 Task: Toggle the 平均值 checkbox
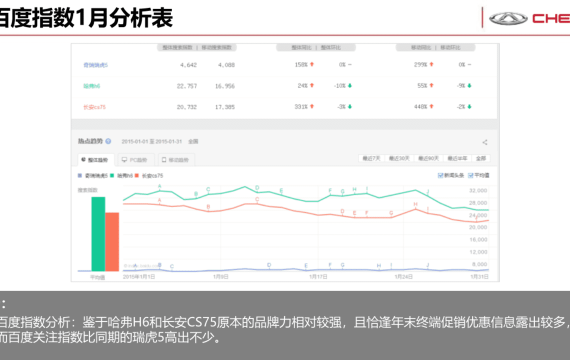coord(470,175)
